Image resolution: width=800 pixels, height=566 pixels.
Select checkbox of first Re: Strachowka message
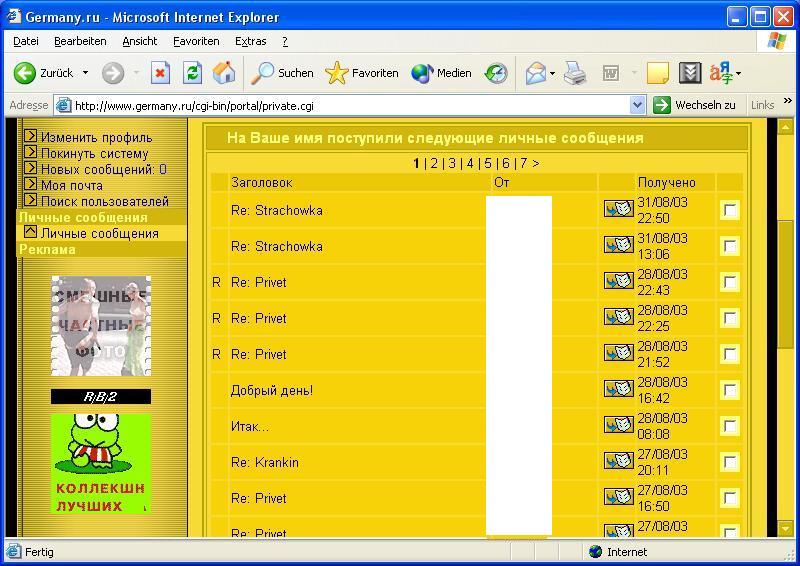[730, 211]
